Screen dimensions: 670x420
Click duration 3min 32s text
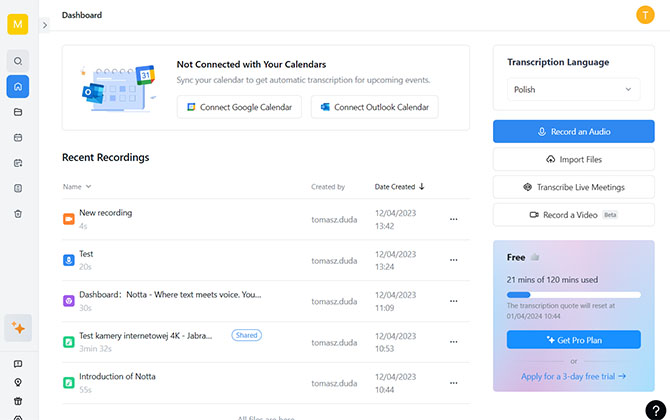point(95,349)
